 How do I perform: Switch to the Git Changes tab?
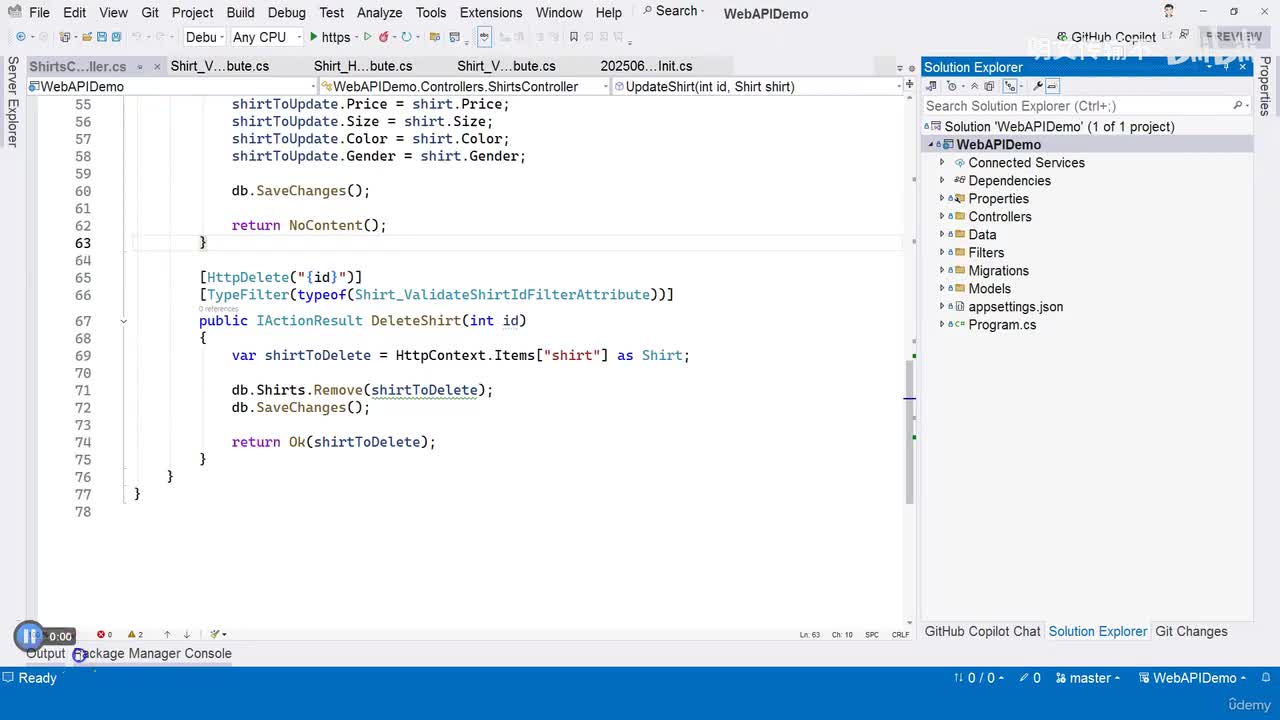click(x=1191, y=632)
